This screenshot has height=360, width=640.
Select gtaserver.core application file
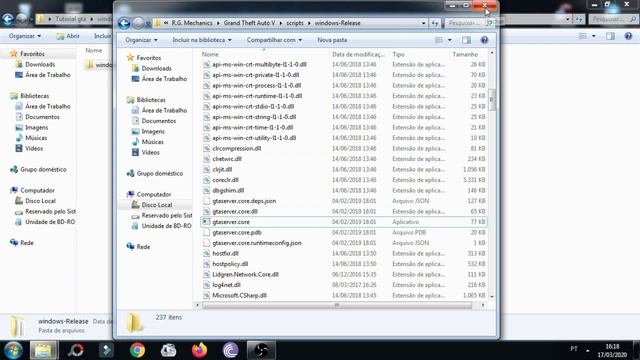point(344,222)
